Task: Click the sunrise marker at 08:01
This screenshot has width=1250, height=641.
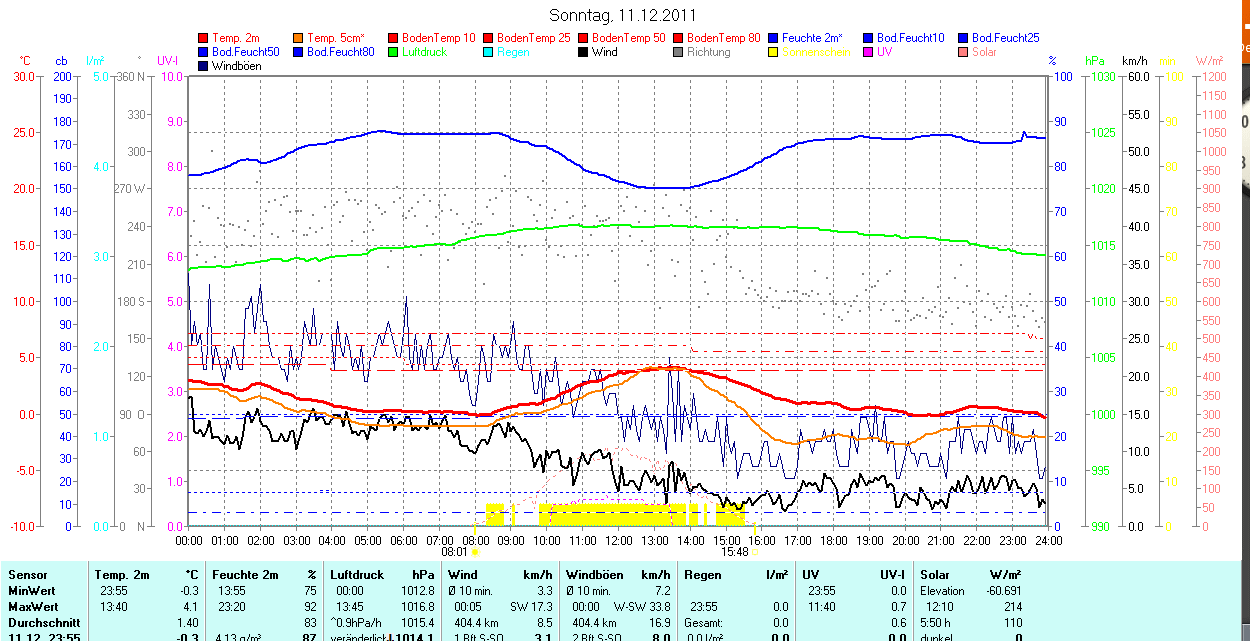Action: pyautogui.click(x=475, y=551)
